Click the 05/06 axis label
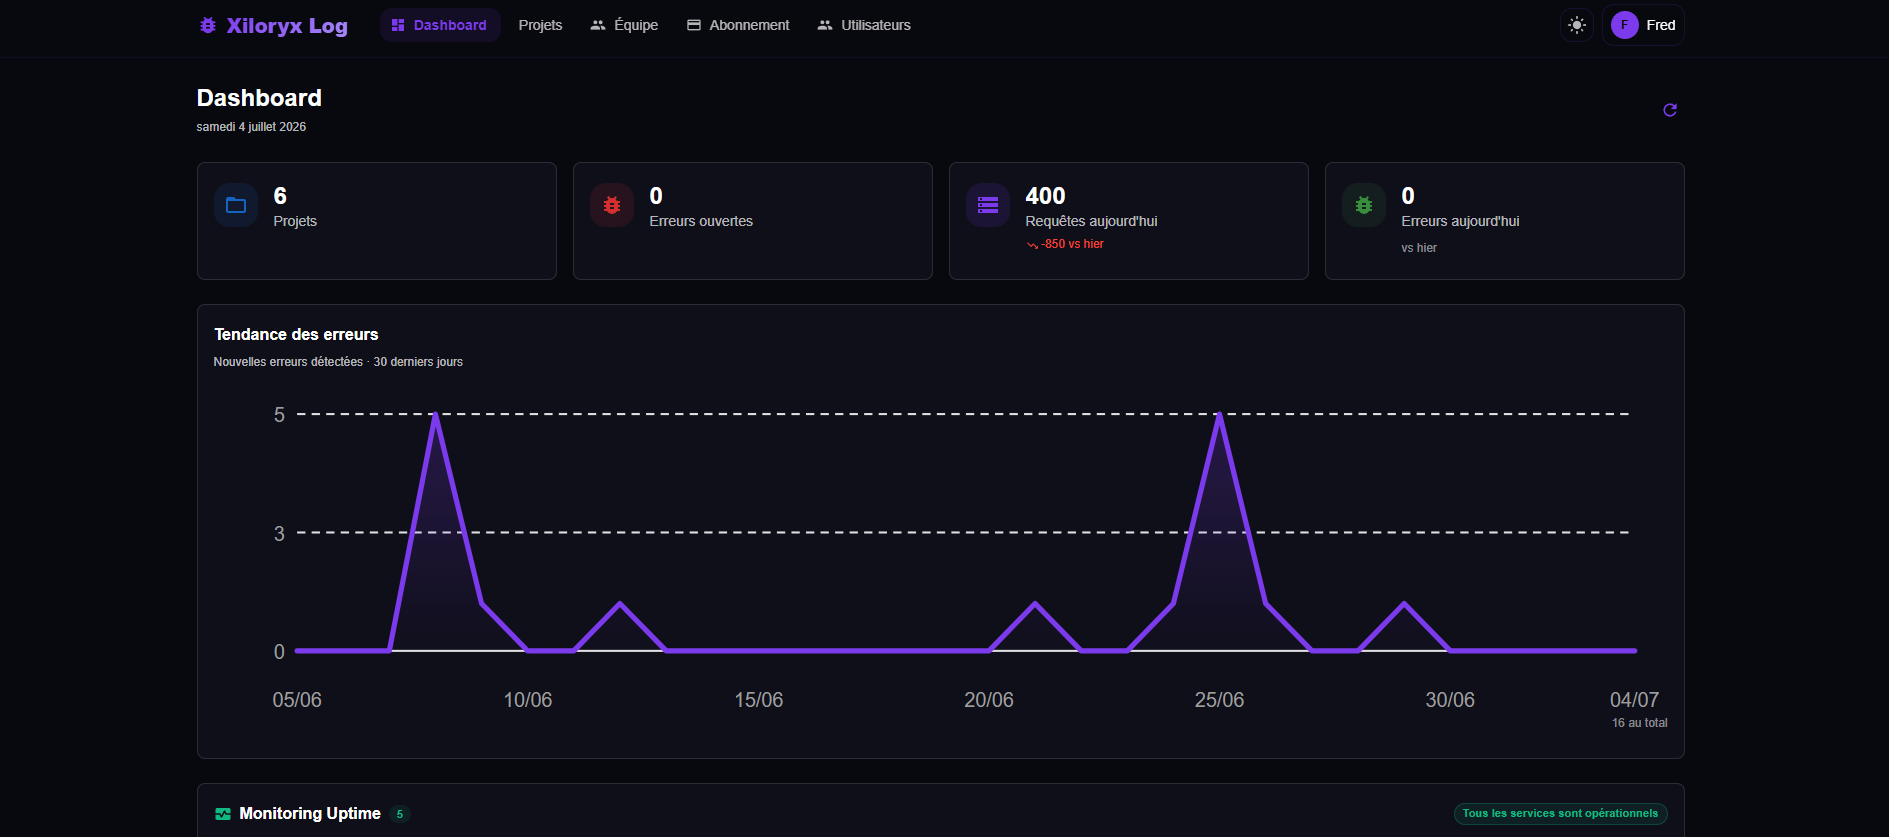The image size is (1889, 837). pyautogui.click(x=297, y=700)
